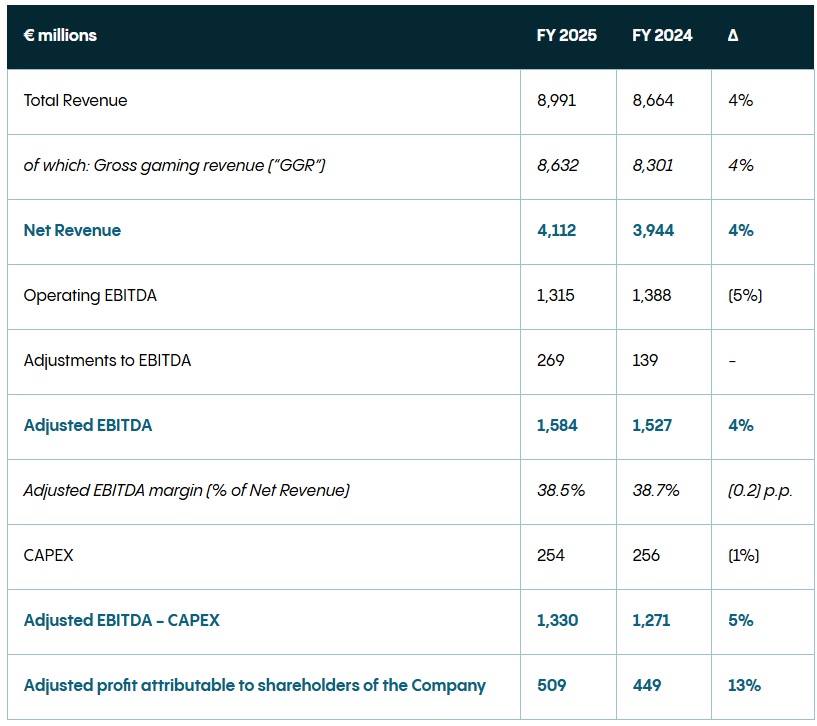Click the Total Revenue row label
817x726 pixels.
click(x=75, y=100)
